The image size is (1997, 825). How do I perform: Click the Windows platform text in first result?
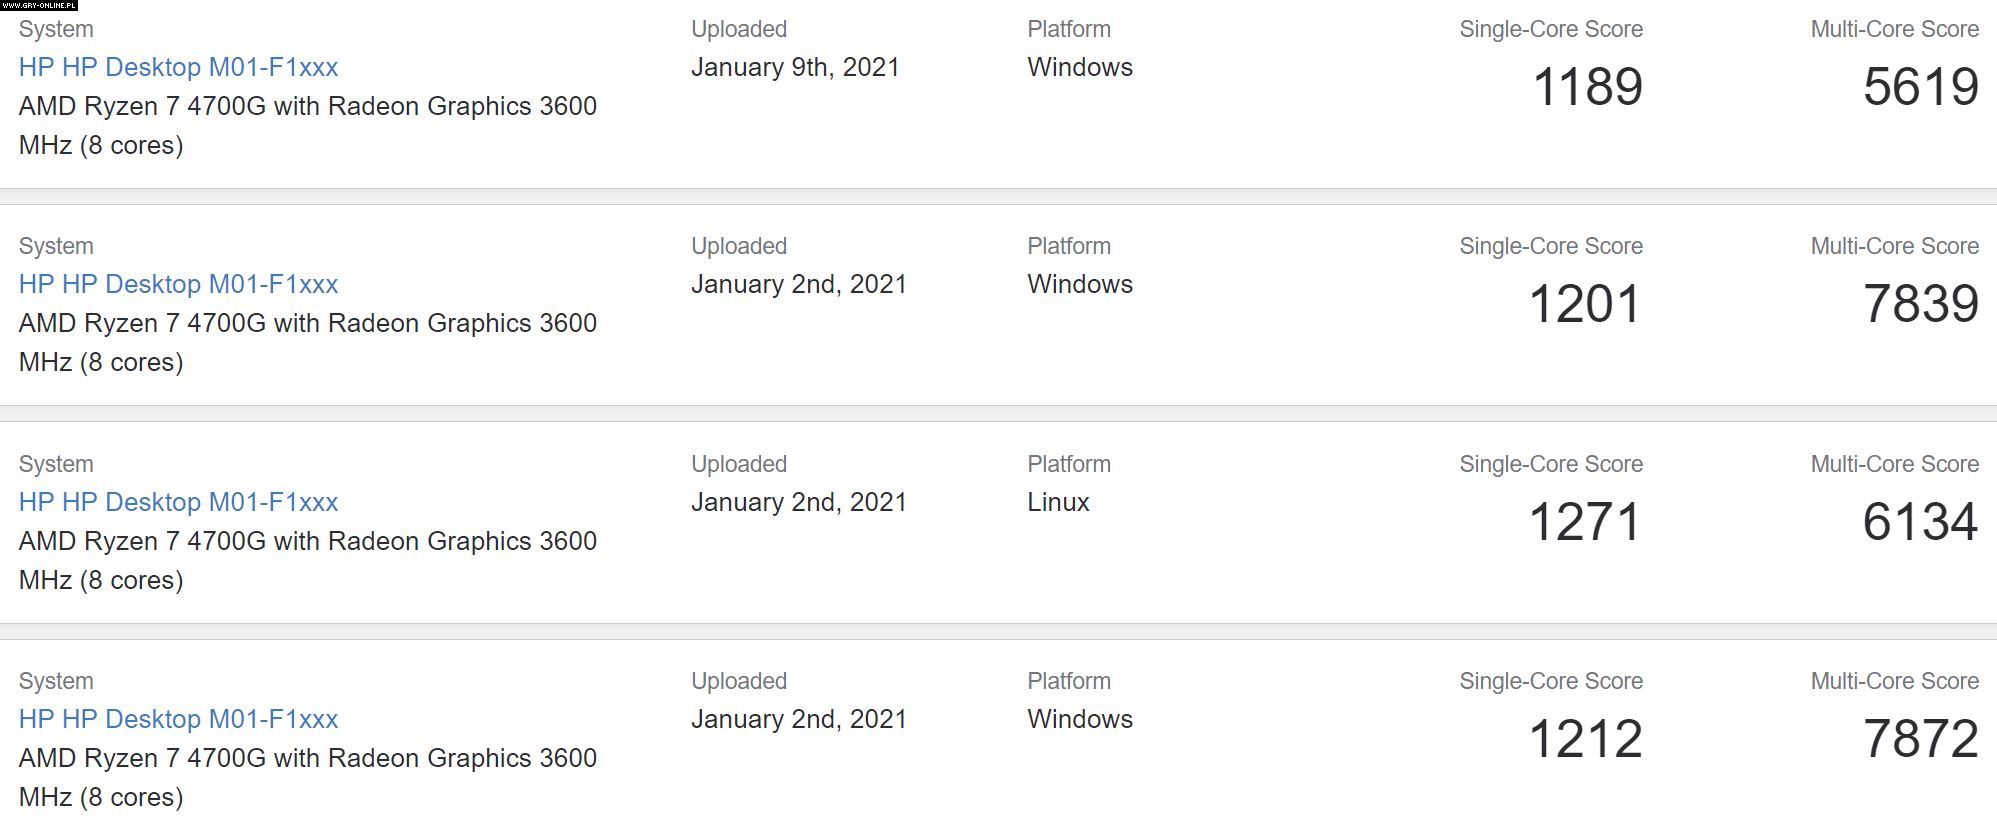[1080, 67]
